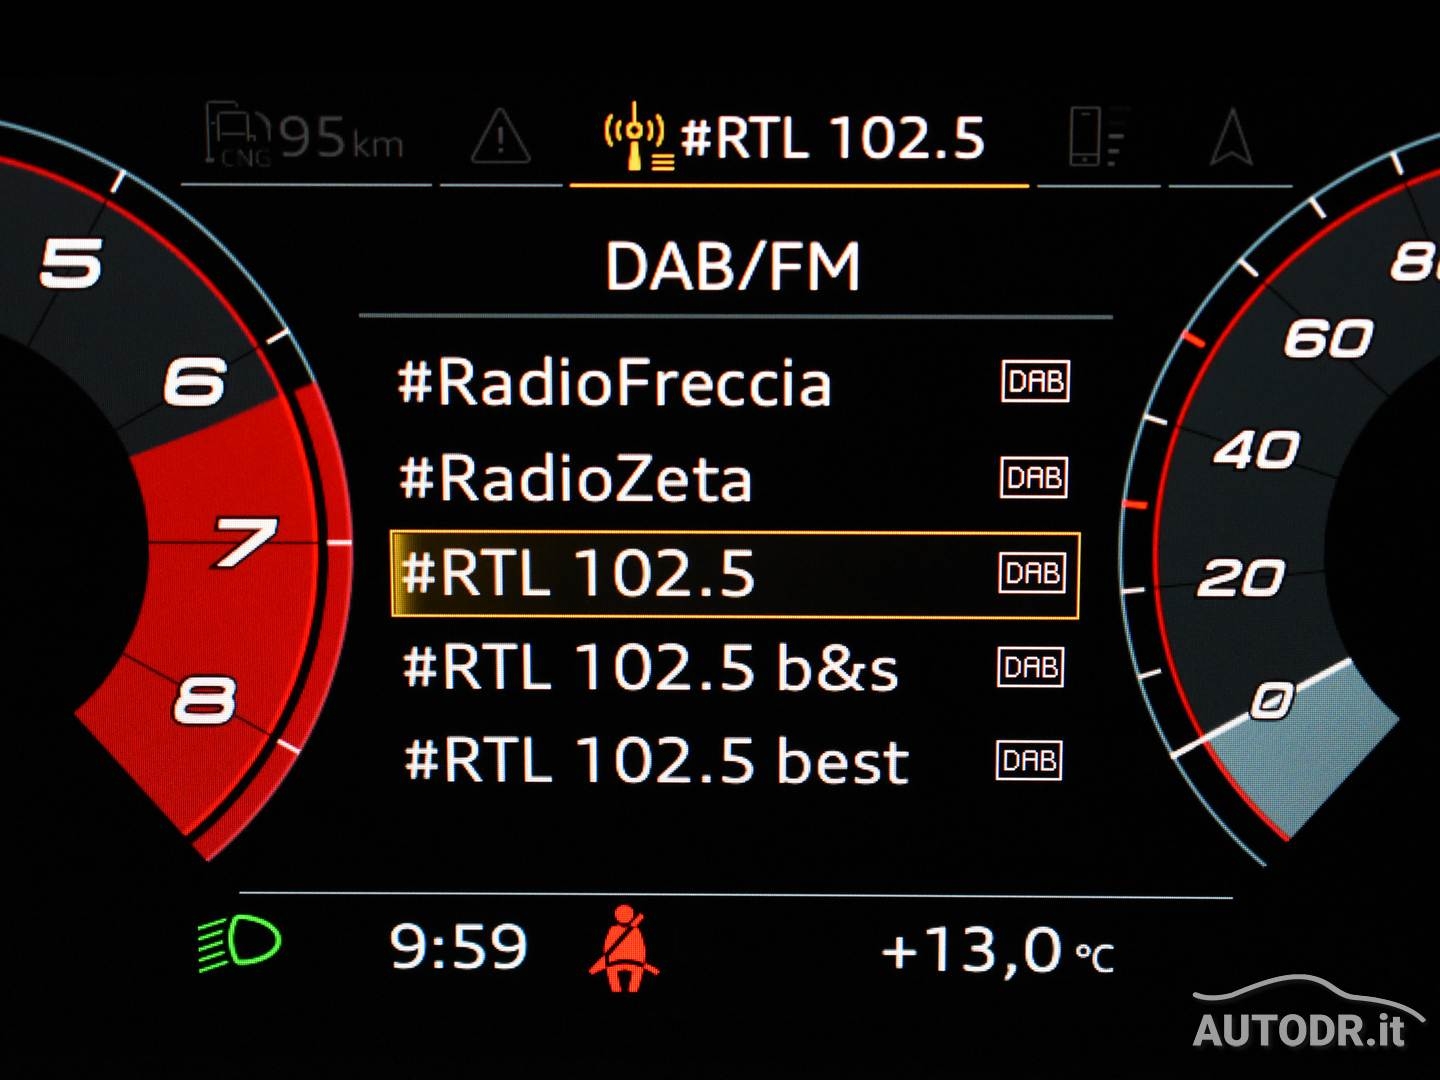
Task: Click the DAB/FM header title
Action: [733, 267]
